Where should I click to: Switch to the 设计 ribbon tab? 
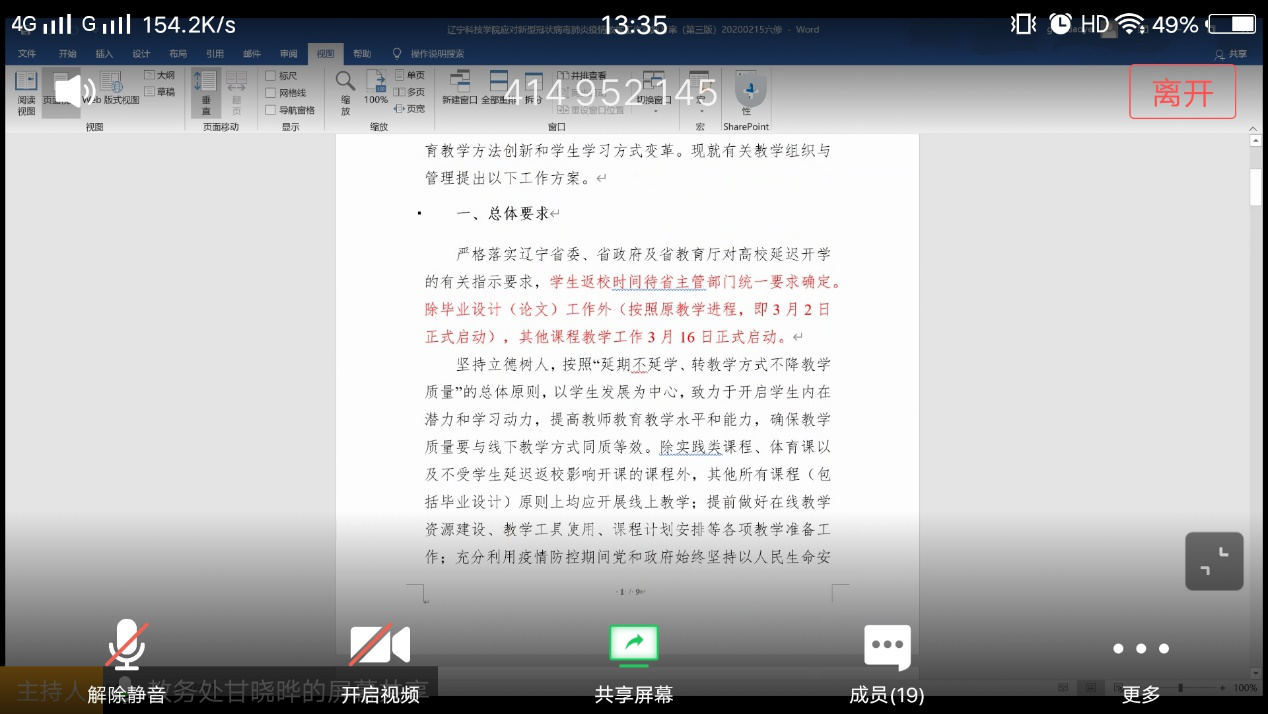point(141,54)
